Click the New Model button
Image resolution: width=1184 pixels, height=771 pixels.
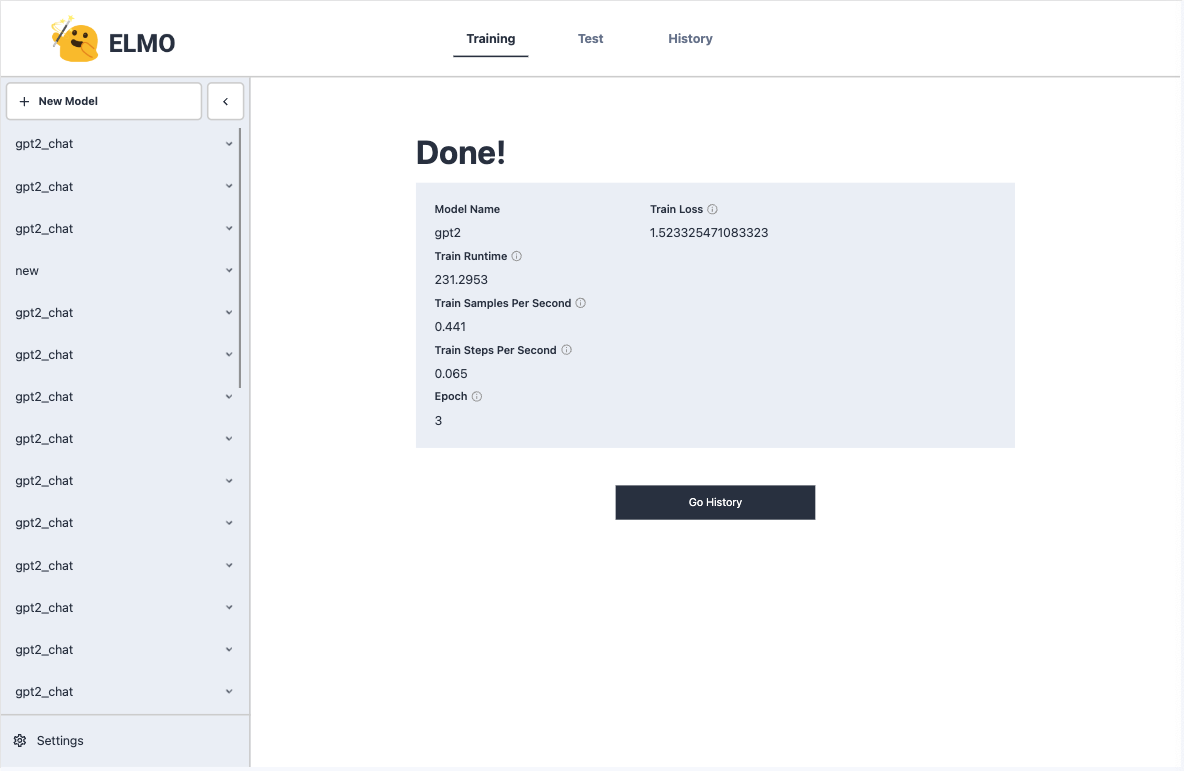click(103, 101)
